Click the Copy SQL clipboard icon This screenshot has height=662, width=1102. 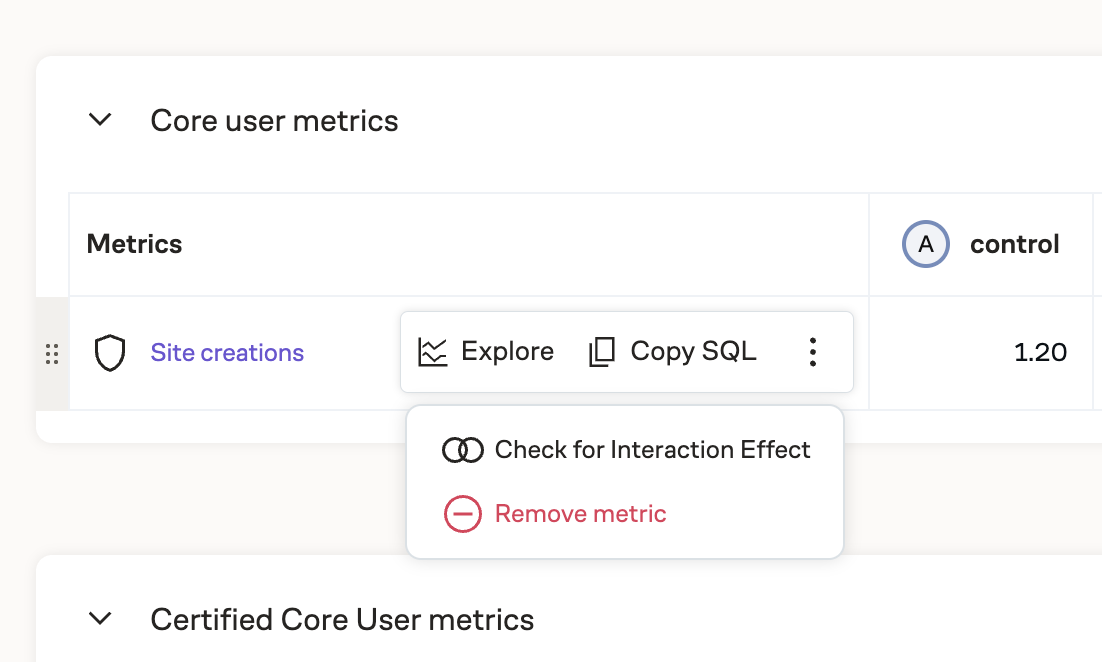(601, 352)
